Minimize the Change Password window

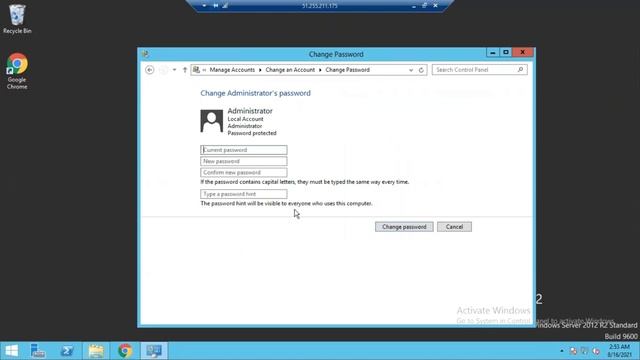(493, 52)
